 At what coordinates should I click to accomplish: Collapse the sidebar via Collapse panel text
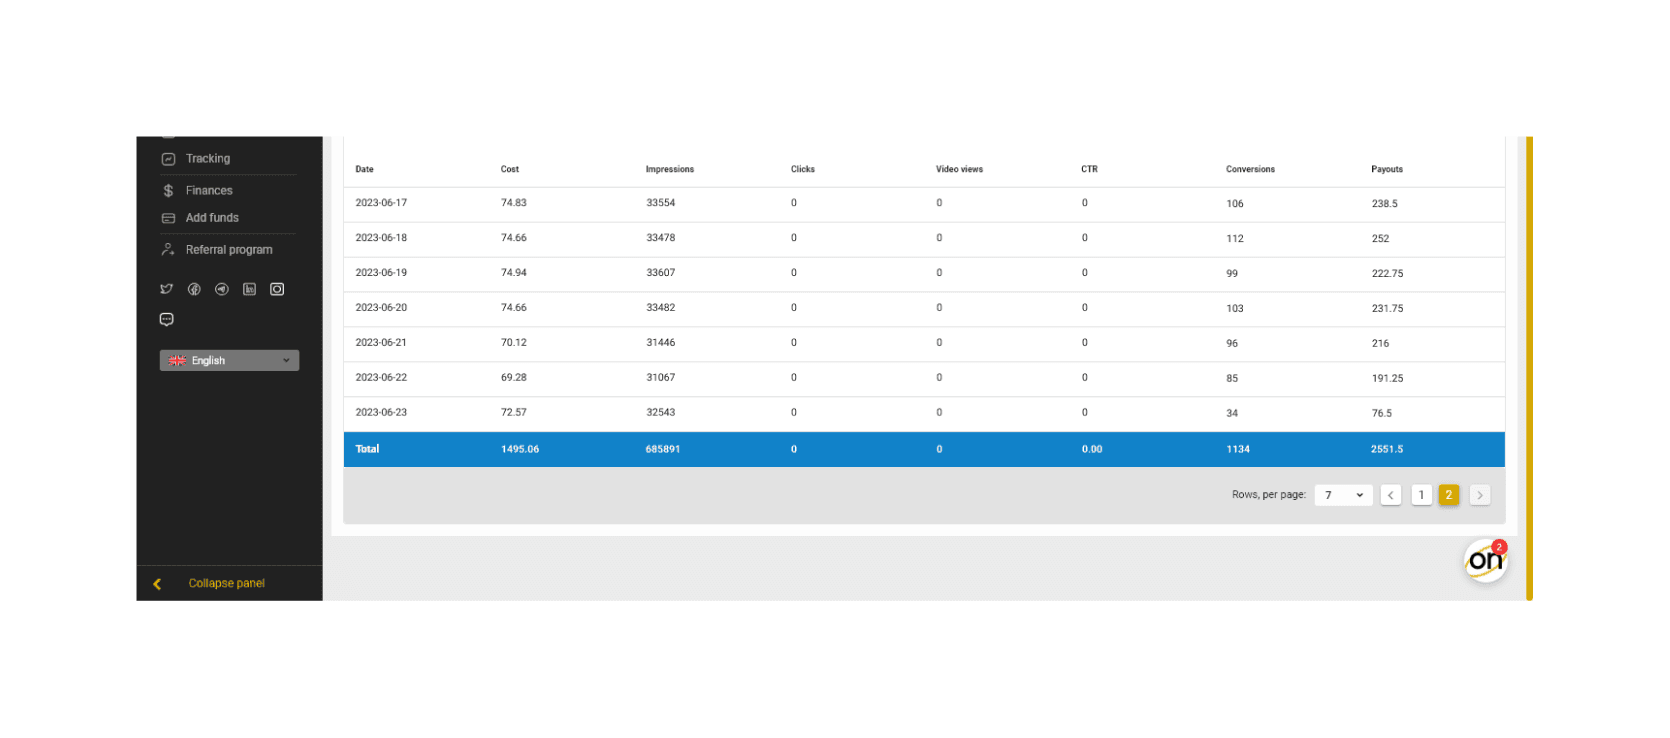tap(227, 584)
